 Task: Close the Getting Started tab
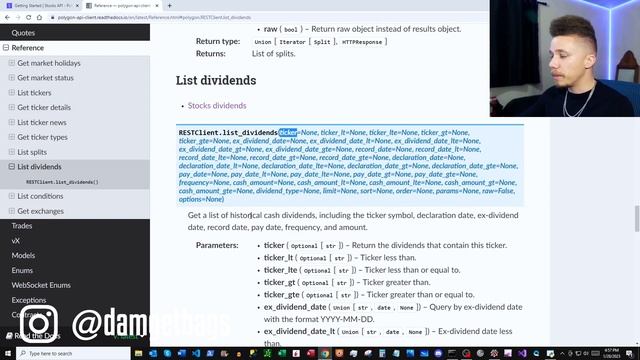point(77,6)
